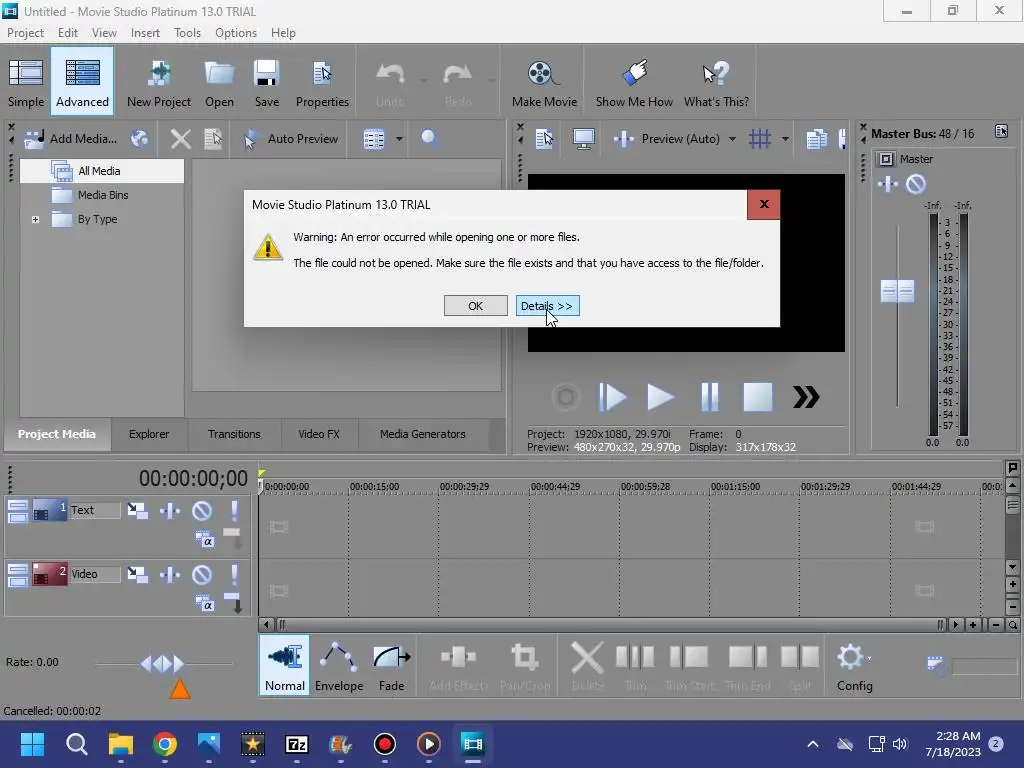Select the Fade tool

(391, 665)
